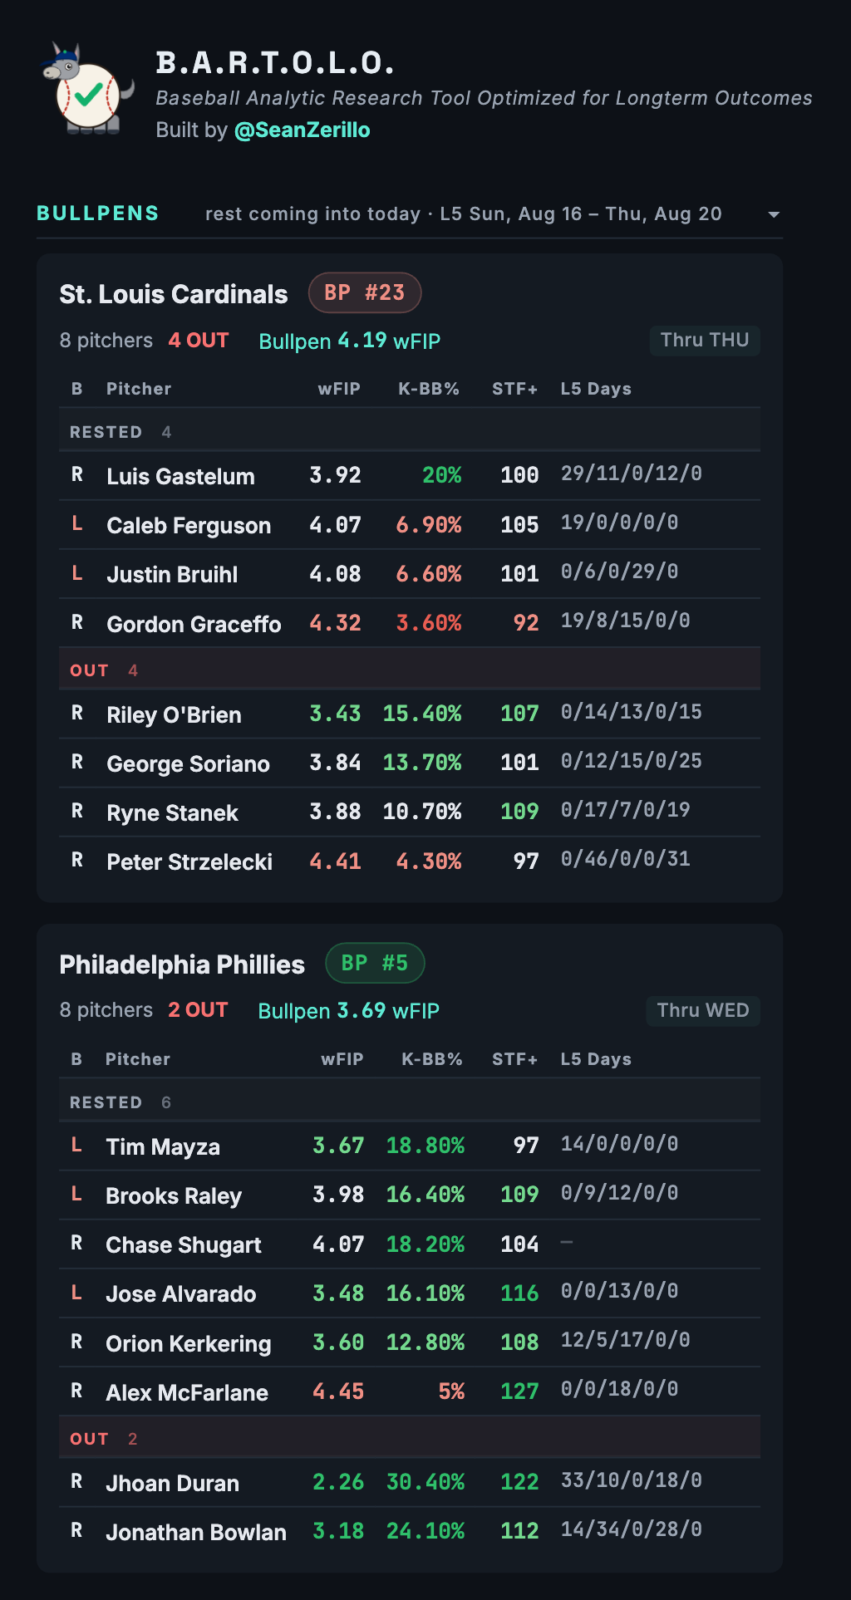This screenshot has height=1600, width=851.
Task: Click the Thru THU label on Cardinals
Action: (705, 340)
